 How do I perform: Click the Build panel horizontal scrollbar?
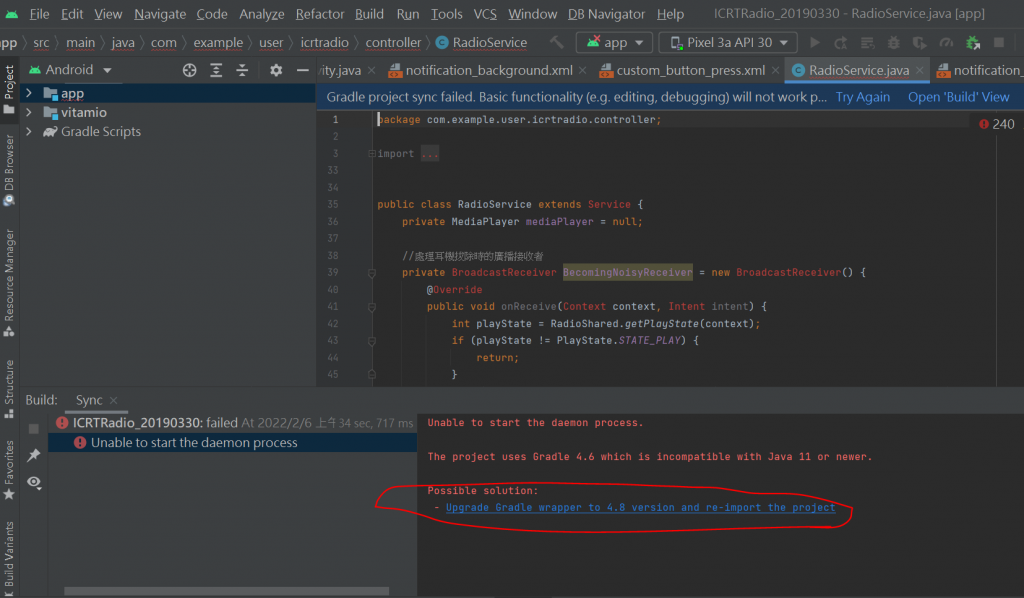coord(227,591)
